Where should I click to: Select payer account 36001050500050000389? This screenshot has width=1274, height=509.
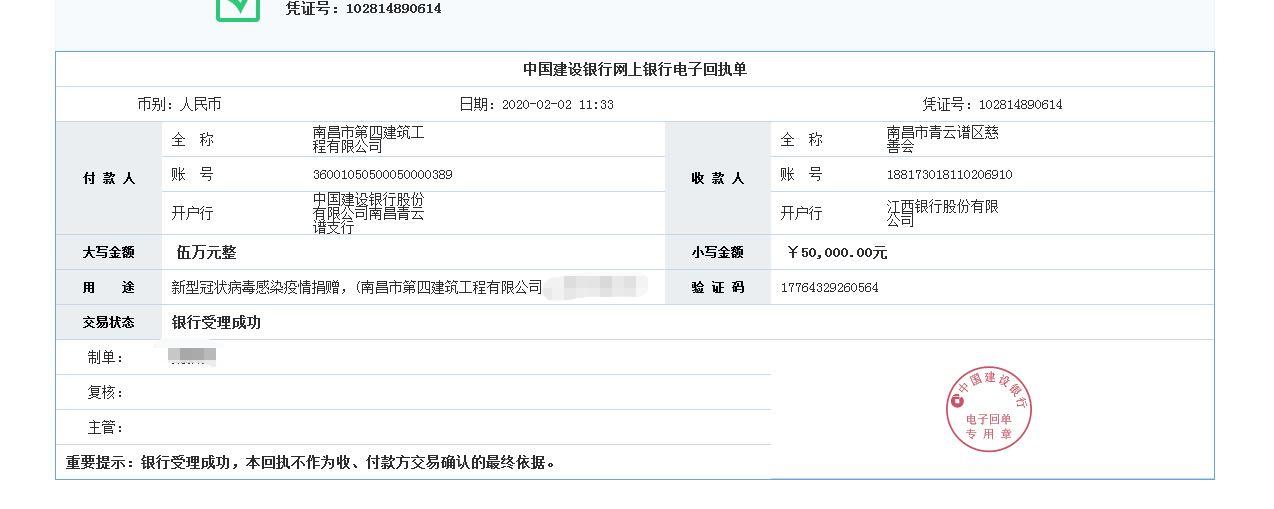pos(382,174)
